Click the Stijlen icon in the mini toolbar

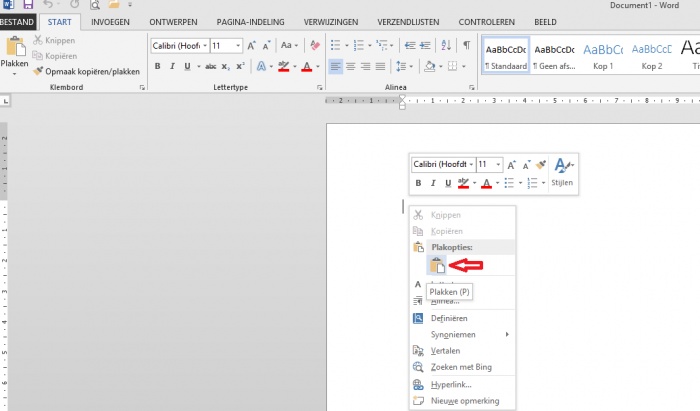point(563,171)
